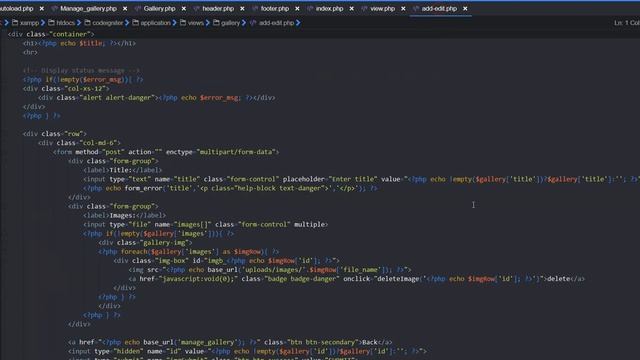Click the folder icon beside views breadcrumb
Screen dimensions: 640x360
183,23
